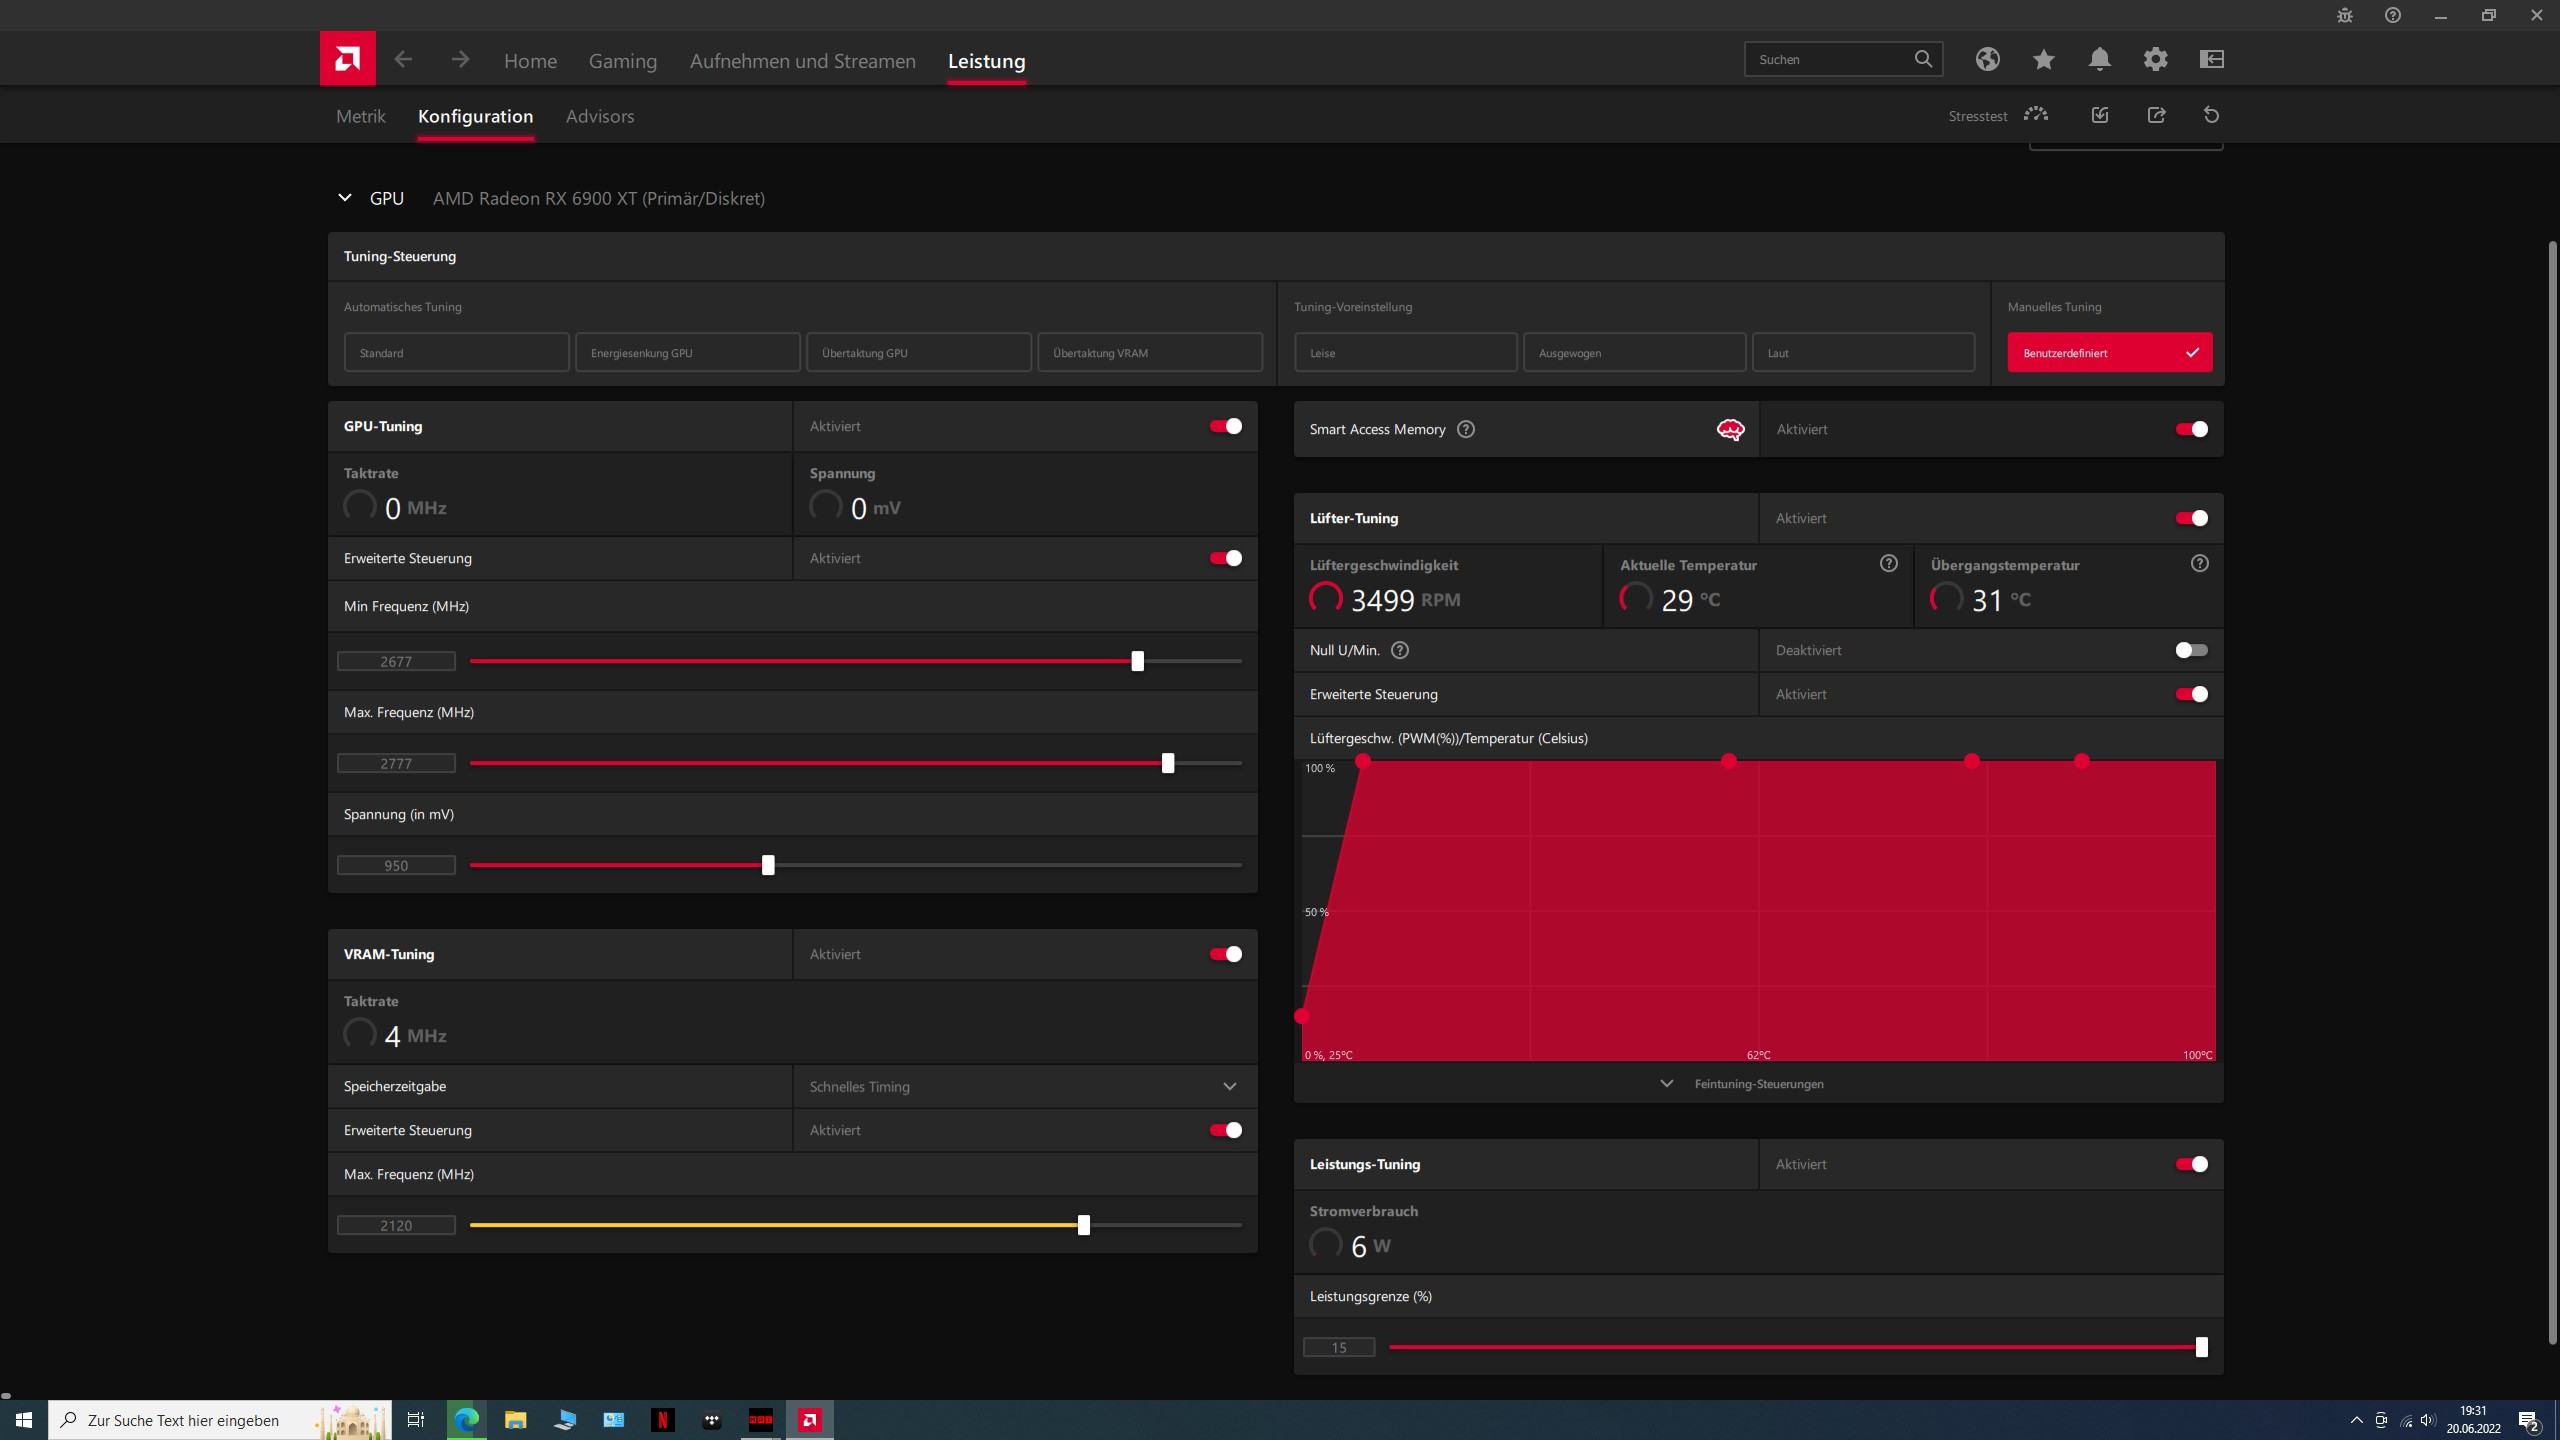
Task: Click Smart Access Memory help icon
Action: pyautogui.click(x=1466, y=429)
